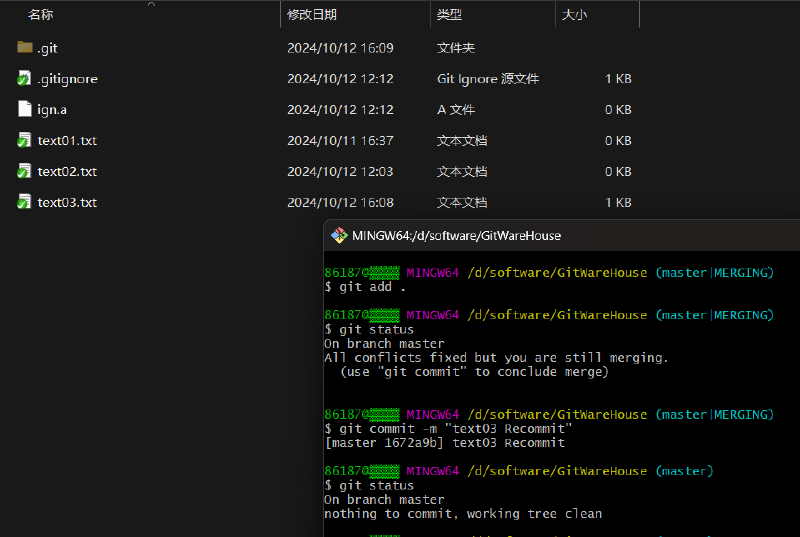Select the ign.a blank file icon

pyautogui.click(x=24, y=109)
